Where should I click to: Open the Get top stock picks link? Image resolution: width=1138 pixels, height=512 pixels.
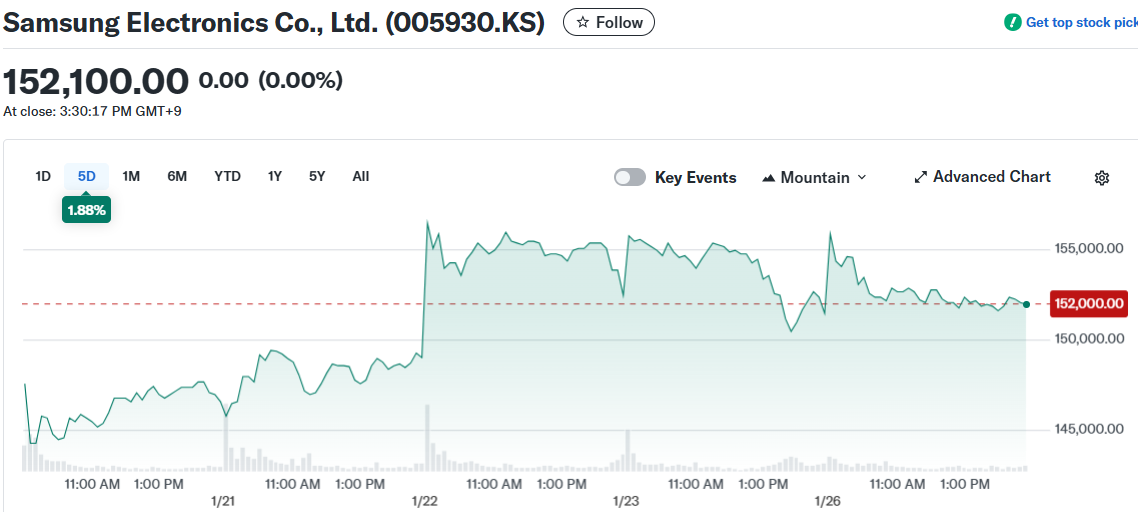pos(1081,23)
